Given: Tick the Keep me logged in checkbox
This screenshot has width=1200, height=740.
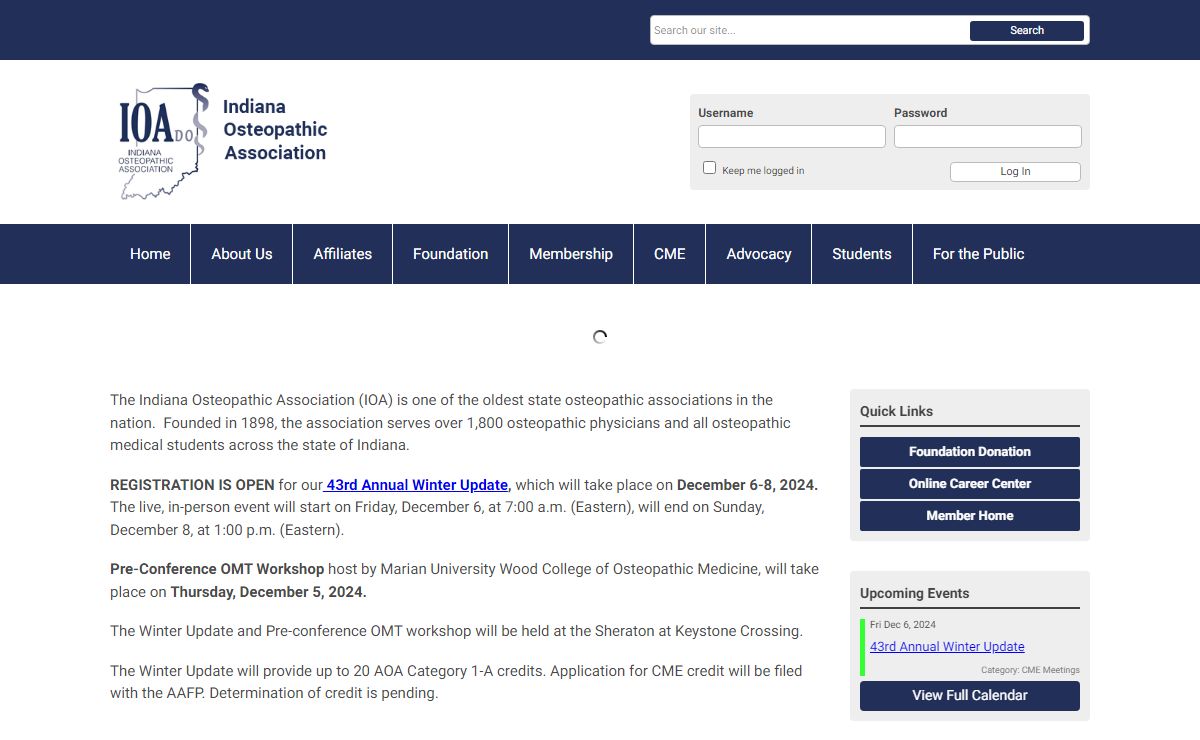Looking at the screenshot, I should [709, 168].
